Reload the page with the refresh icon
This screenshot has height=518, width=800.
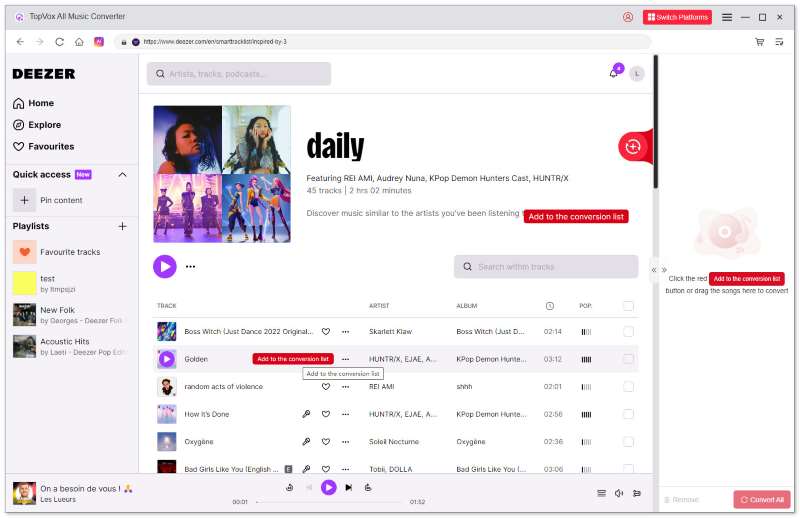click(x=59, y=42)
